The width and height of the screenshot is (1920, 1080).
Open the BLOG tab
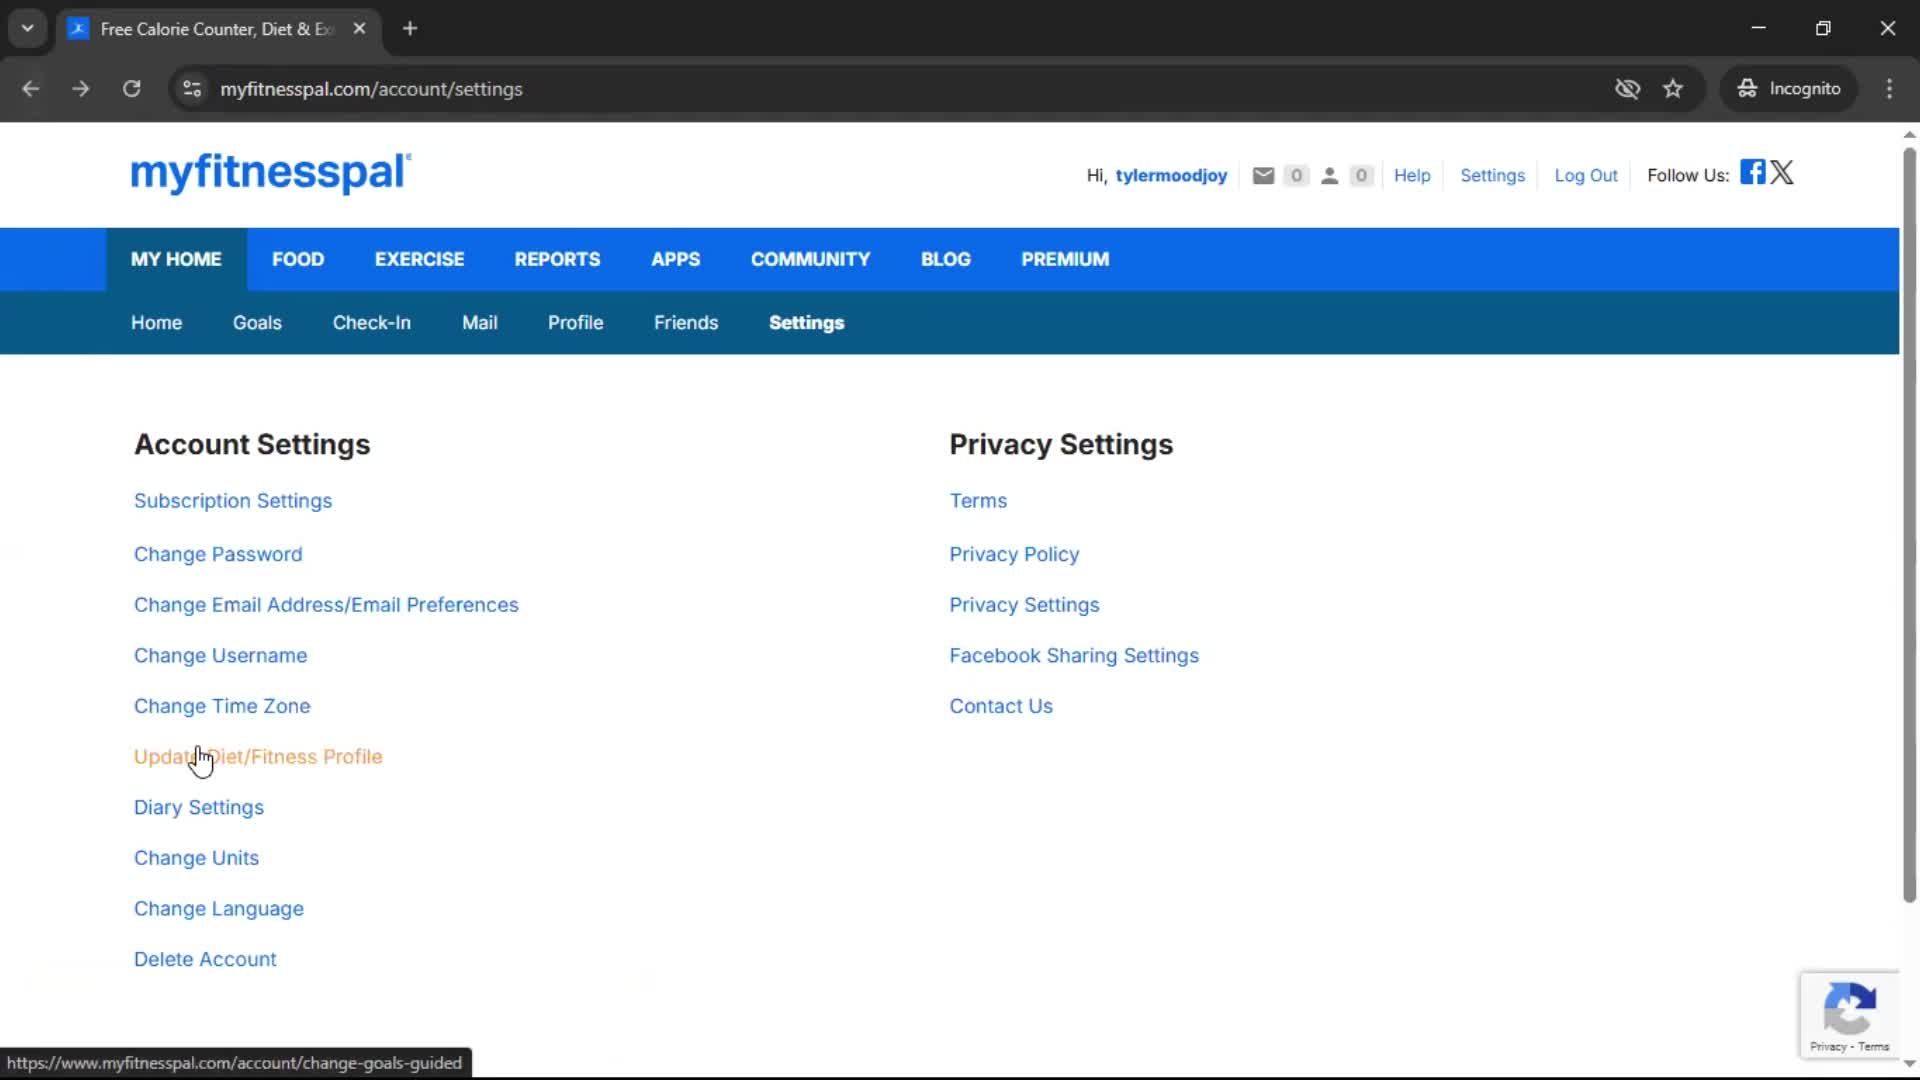coord(946,259)
